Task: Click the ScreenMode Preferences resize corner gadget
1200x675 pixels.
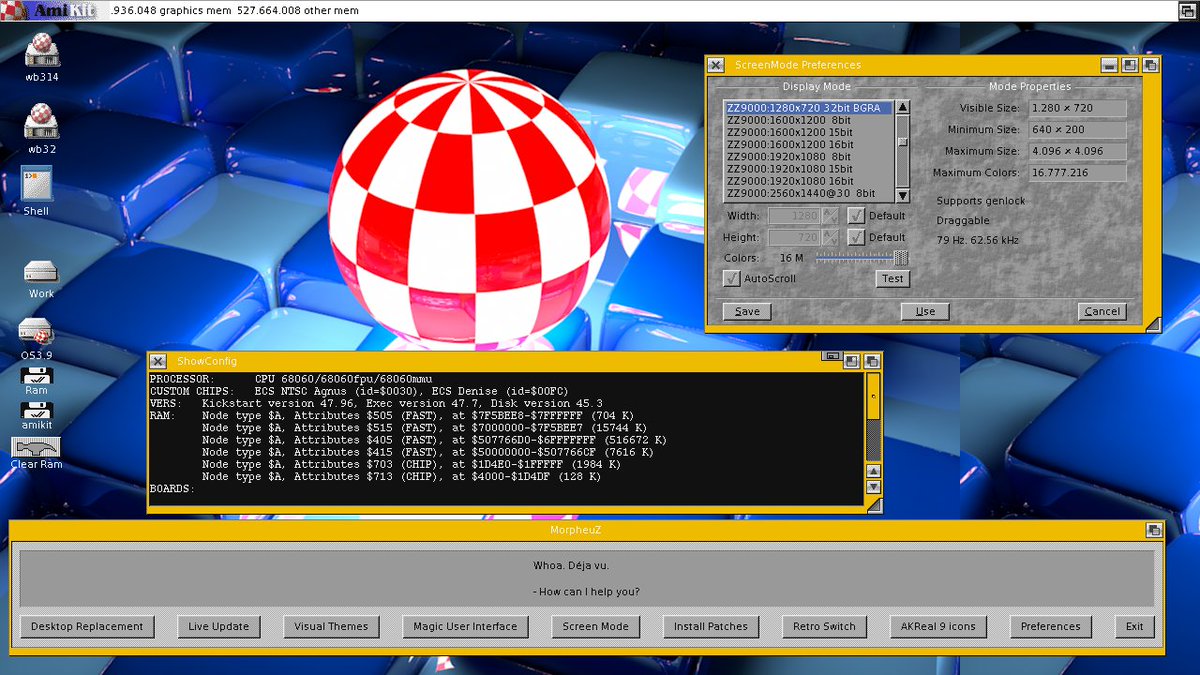Action: [x=1153, y=323]
